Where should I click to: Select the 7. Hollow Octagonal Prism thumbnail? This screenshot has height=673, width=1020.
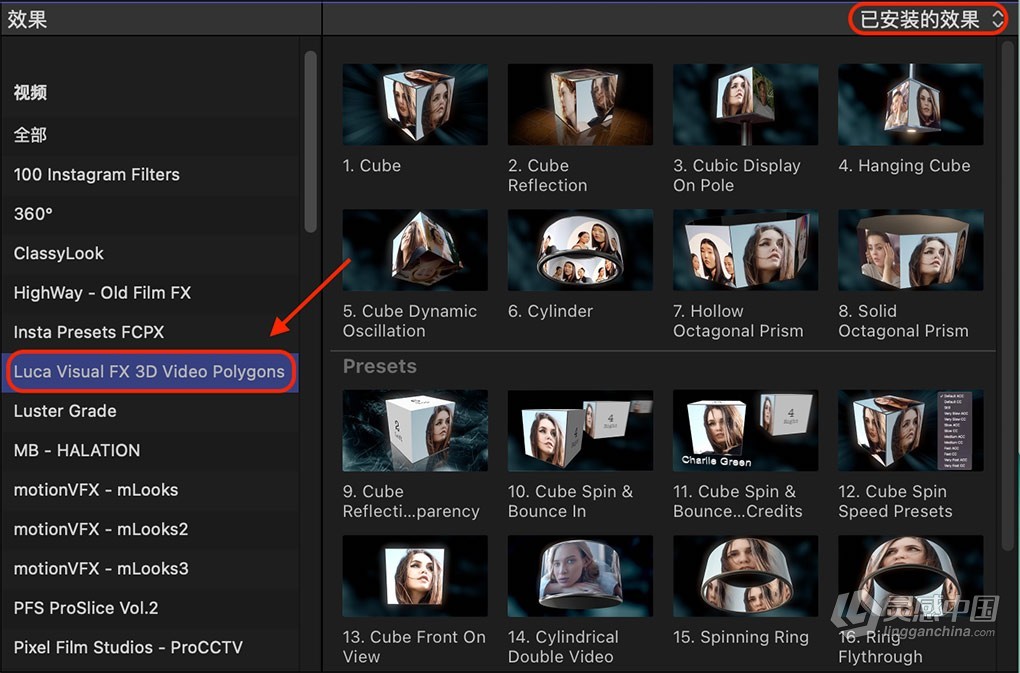pos(745,250)
